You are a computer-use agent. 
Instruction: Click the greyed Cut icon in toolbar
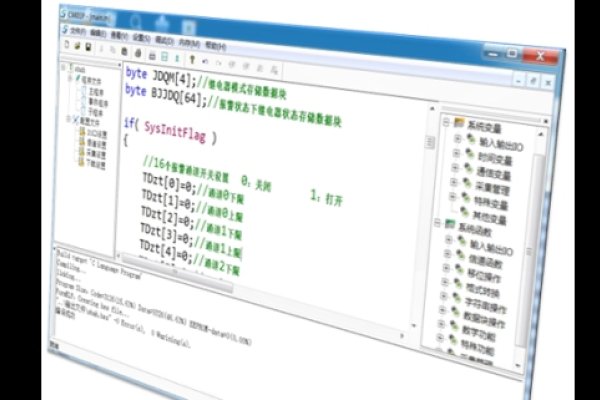pos(101,49)
